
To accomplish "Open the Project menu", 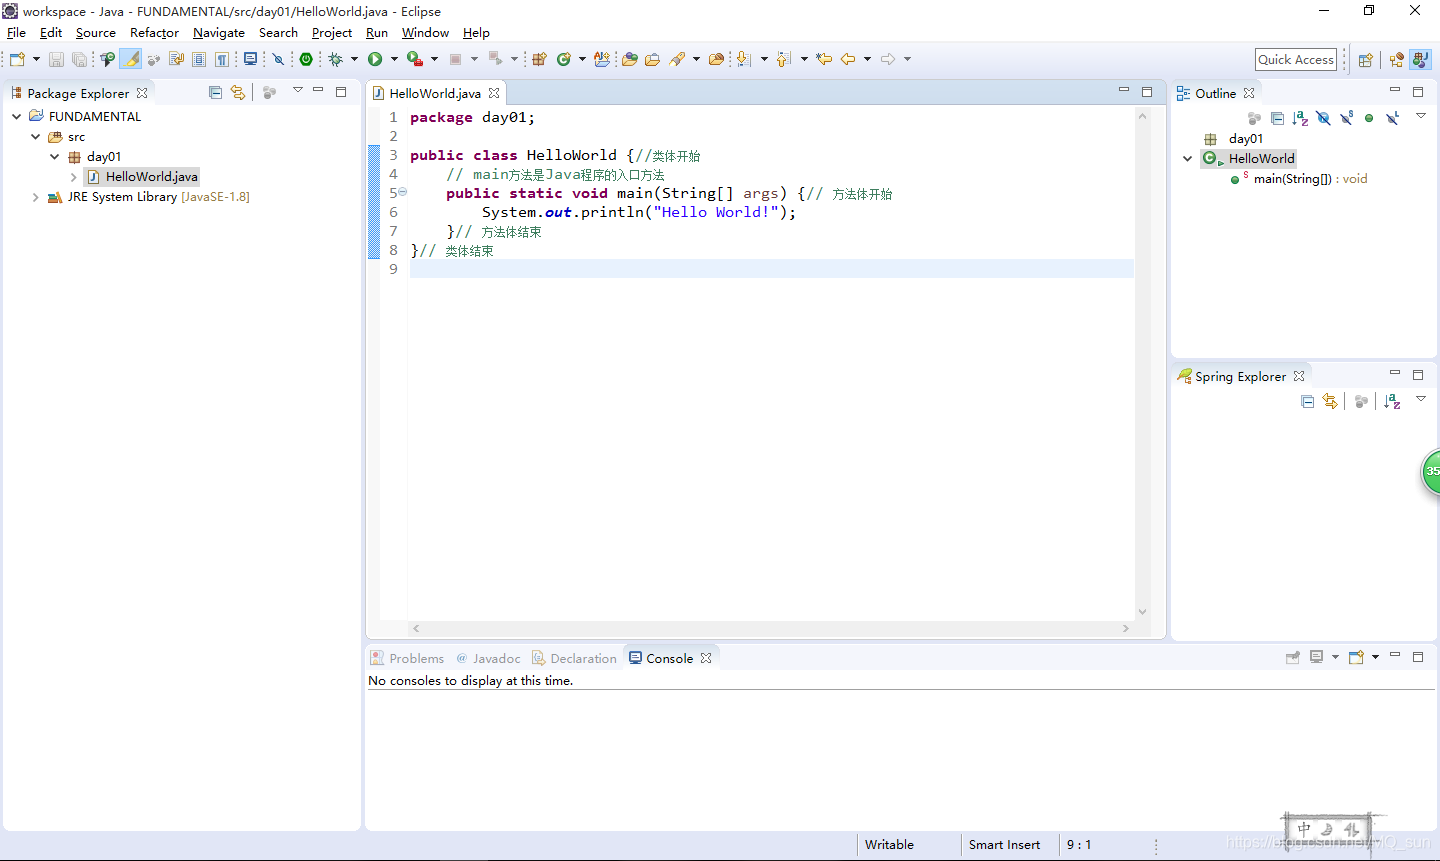I will (332, 33).
